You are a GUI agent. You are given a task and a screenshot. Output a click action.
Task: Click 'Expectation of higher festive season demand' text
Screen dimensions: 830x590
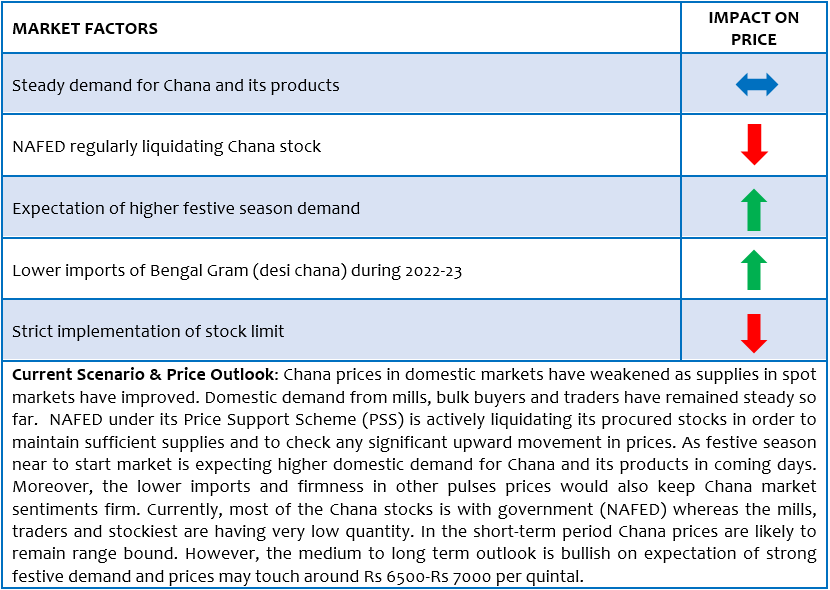tap(186, 208)
